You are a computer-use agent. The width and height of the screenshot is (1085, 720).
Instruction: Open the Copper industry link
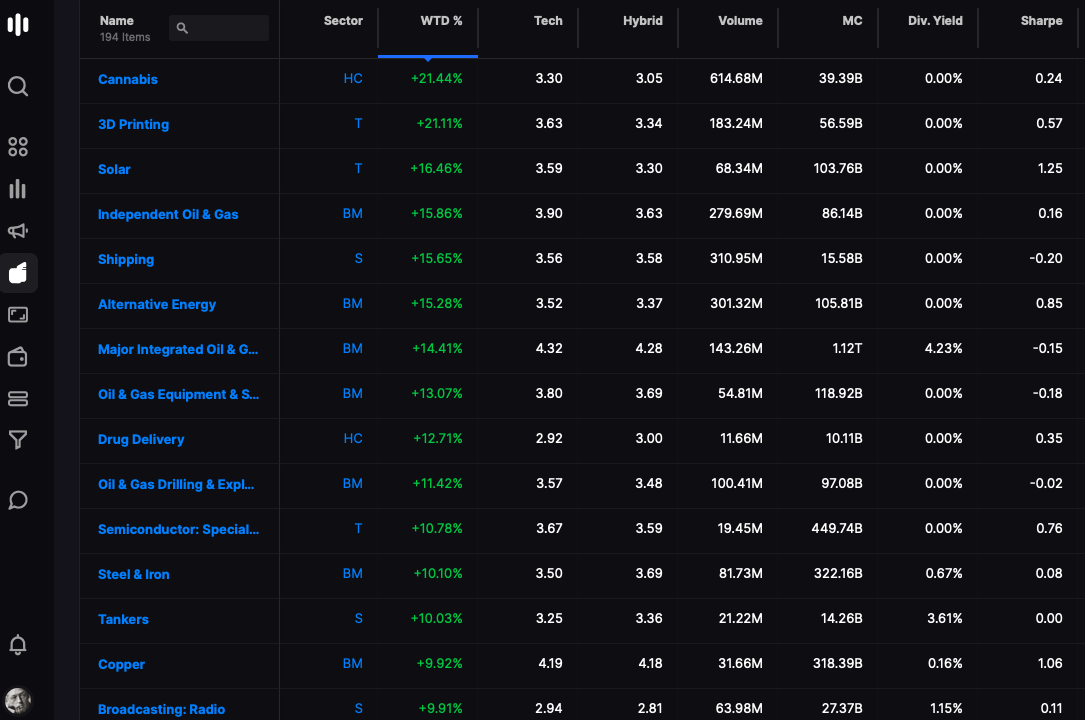pos(121,664)
